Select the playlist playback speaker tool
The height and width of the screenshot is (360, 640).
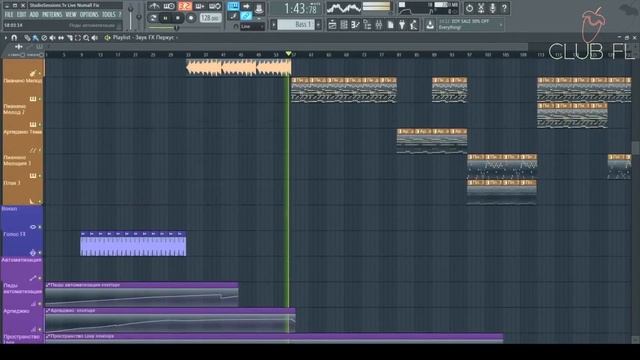point(95,38)
